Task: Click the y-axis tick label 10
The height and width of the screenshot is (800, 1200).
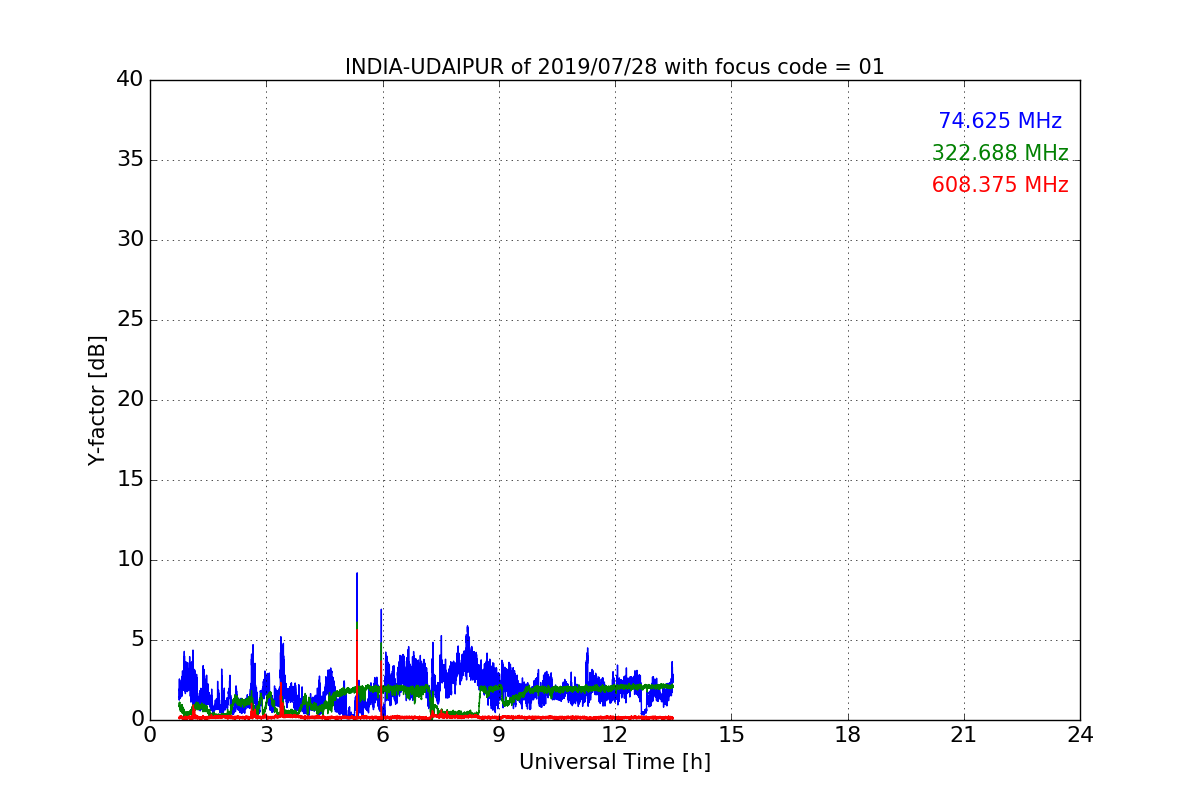Action: pos(130,560)
